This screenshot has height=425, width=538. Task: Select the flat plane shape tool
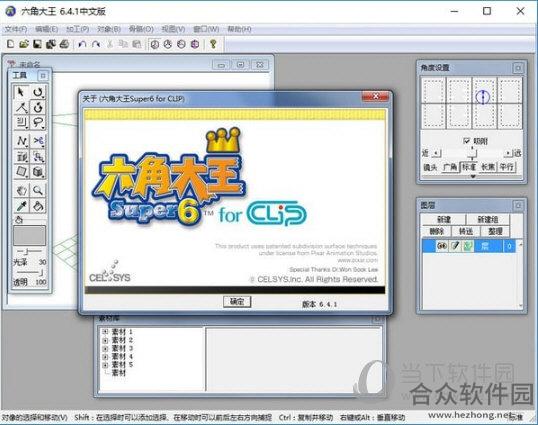tap(22, 172)
